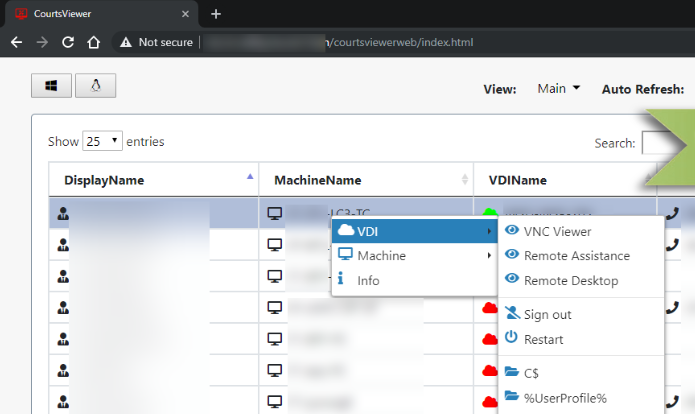Open VNC Viewer from the submenu
The height and width of the screenshot is (414, 695).
pos(557,231)
